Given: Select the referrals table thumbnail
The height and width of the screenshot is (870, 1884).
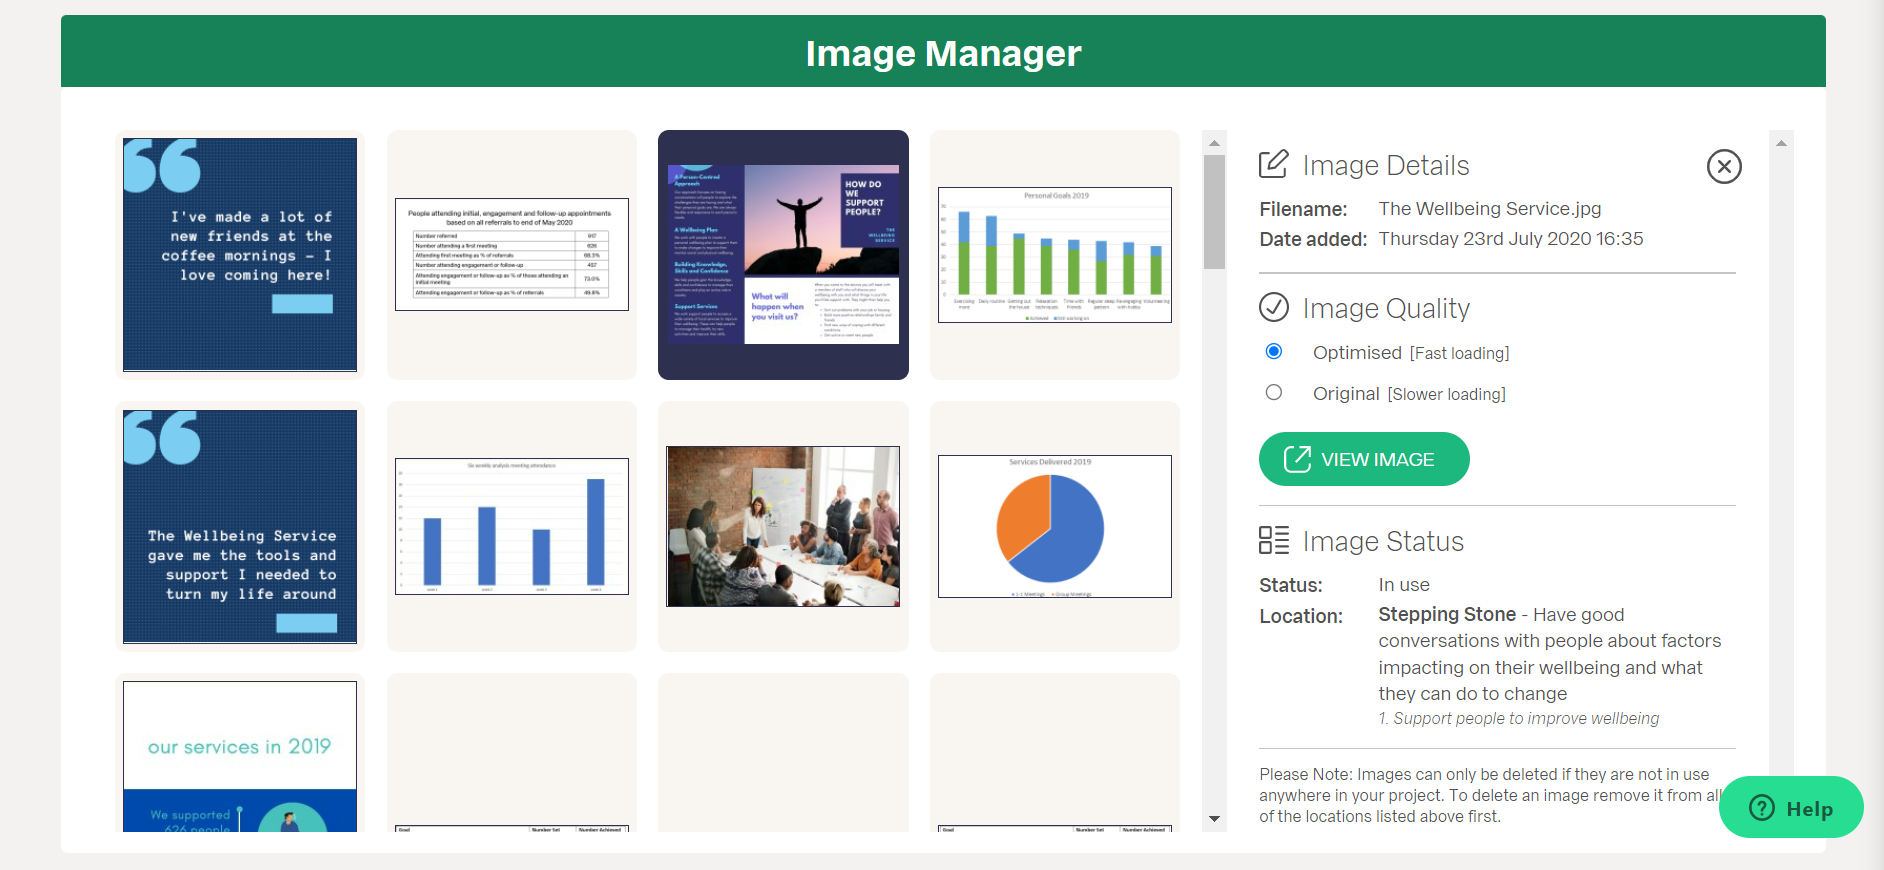Looking at the screenshot, I should tap(512, 255).
